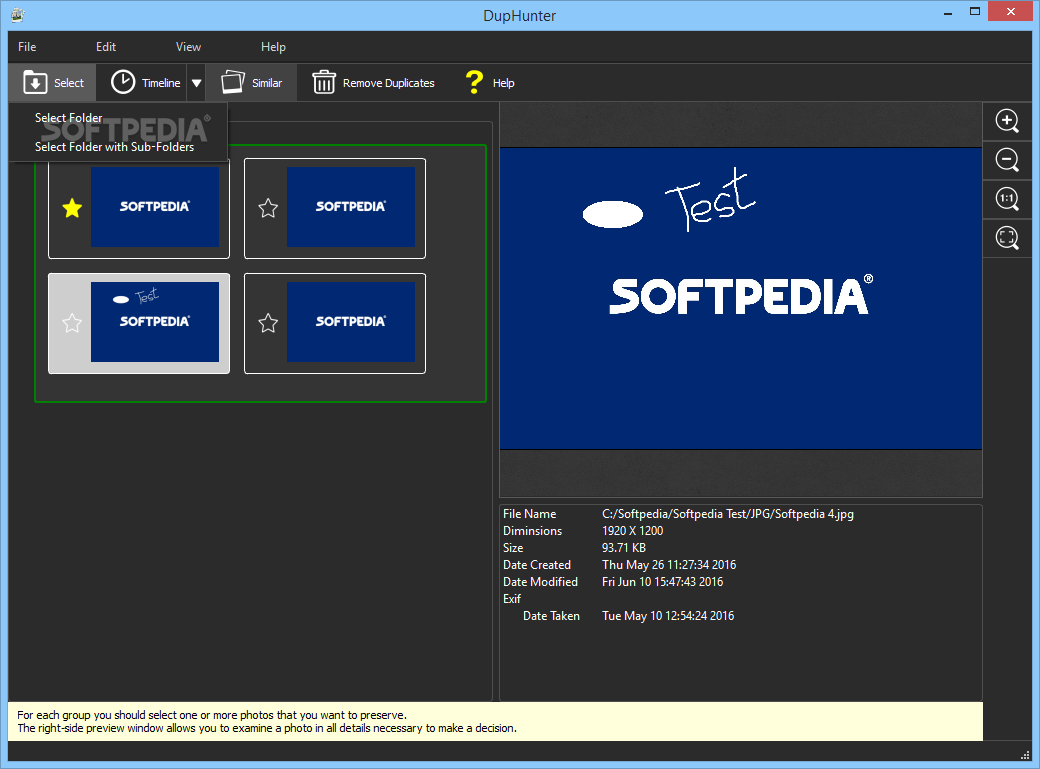The height and width of the screenshot is (769, 1040).
Task: Click the Date Created value
Action: (x=669, y=565)
